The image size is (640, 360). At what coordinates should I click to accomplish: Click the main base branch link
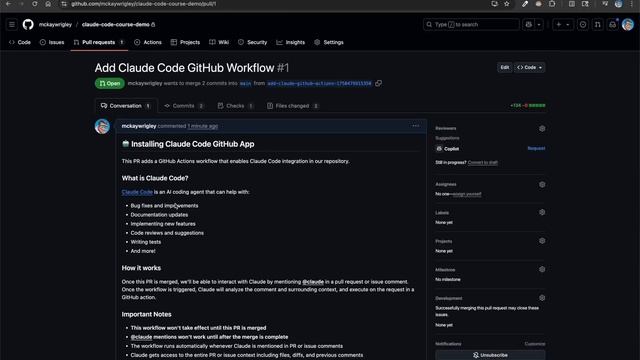(x=245, y=83)
